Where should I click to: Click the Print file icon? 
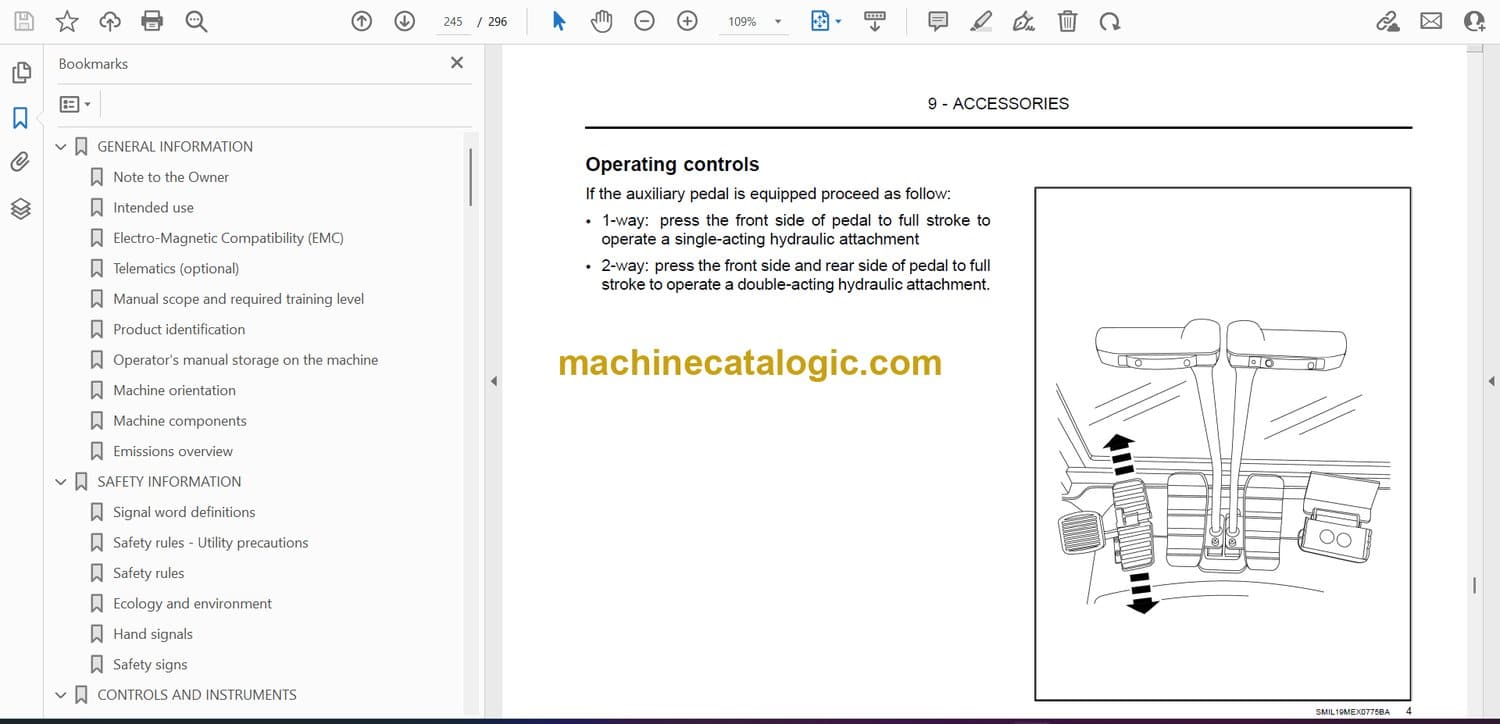[x=152, y=21]
